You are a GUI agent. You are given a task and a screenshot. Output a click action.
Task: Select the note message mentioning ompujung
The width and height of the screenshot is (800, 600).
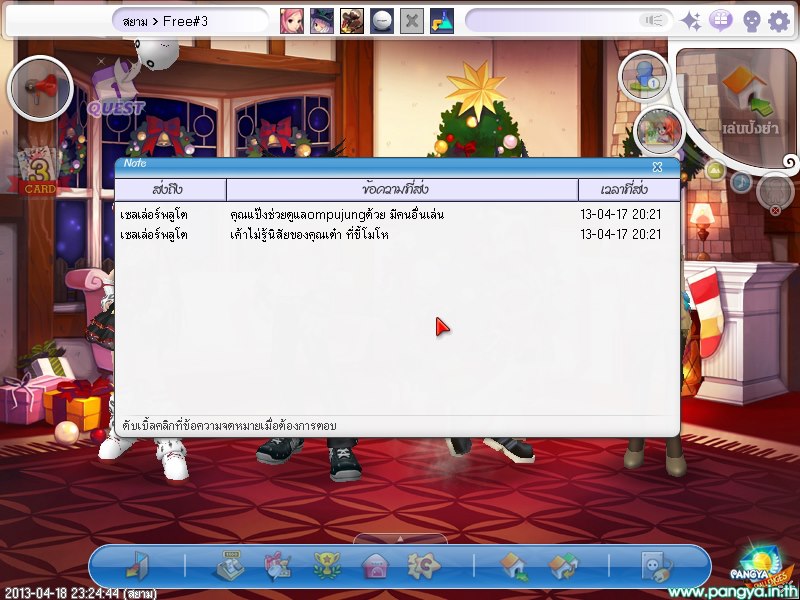(337, 215)
